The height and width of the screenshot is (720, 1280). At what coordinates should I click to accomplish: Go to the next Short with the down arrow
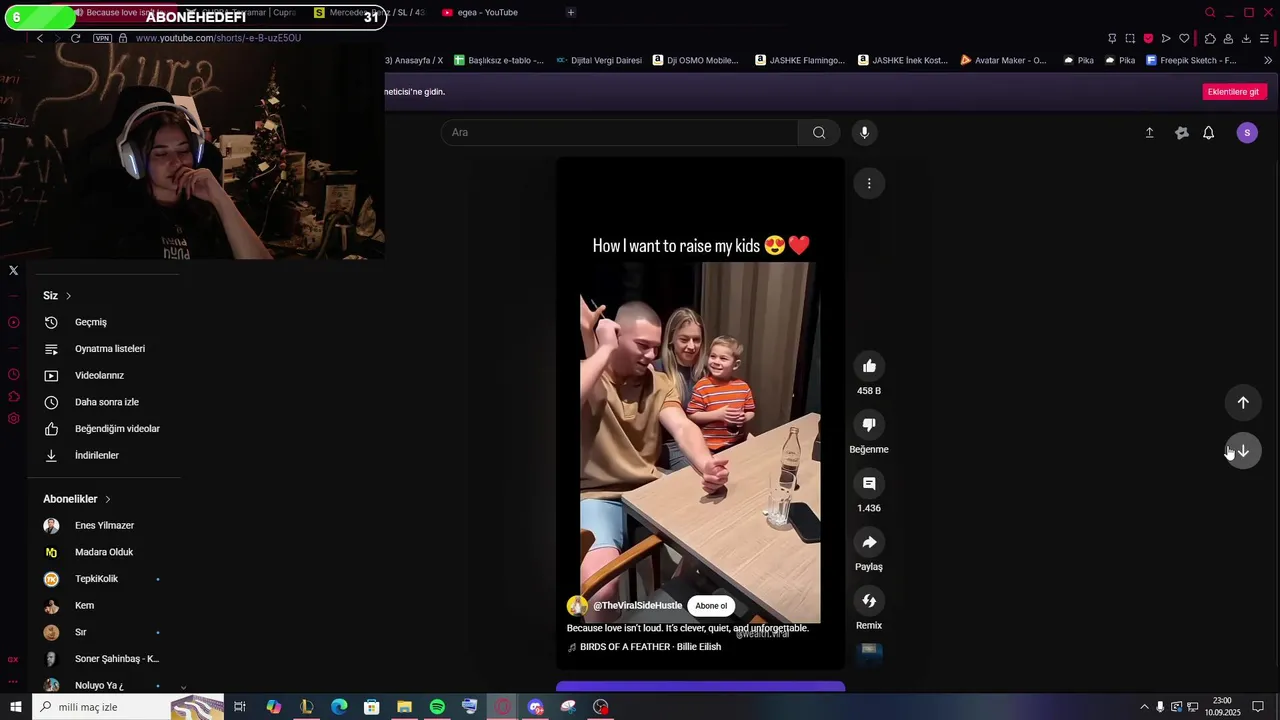pos(1243,451)
